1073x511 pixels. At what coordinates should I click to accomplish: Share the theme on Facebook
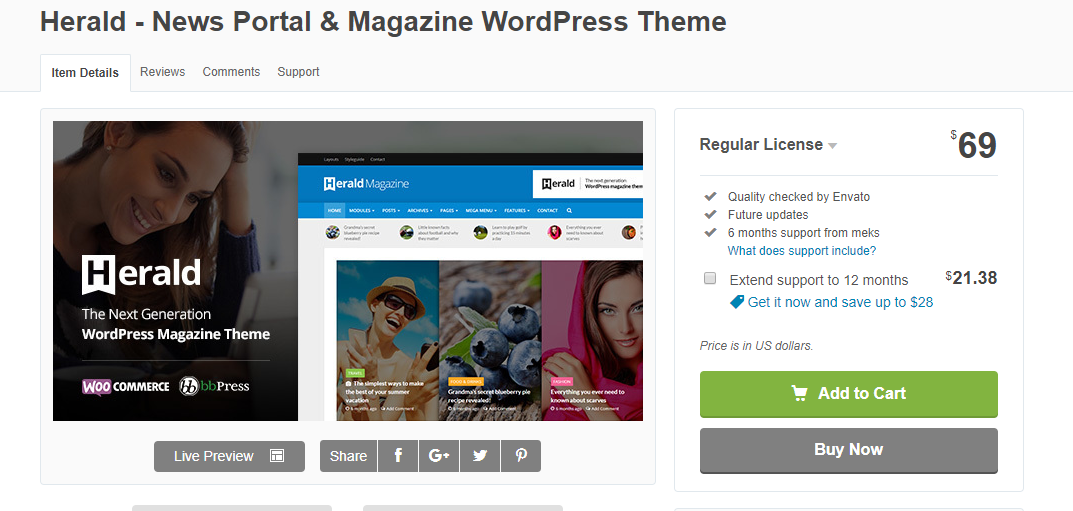click(398, 456)
